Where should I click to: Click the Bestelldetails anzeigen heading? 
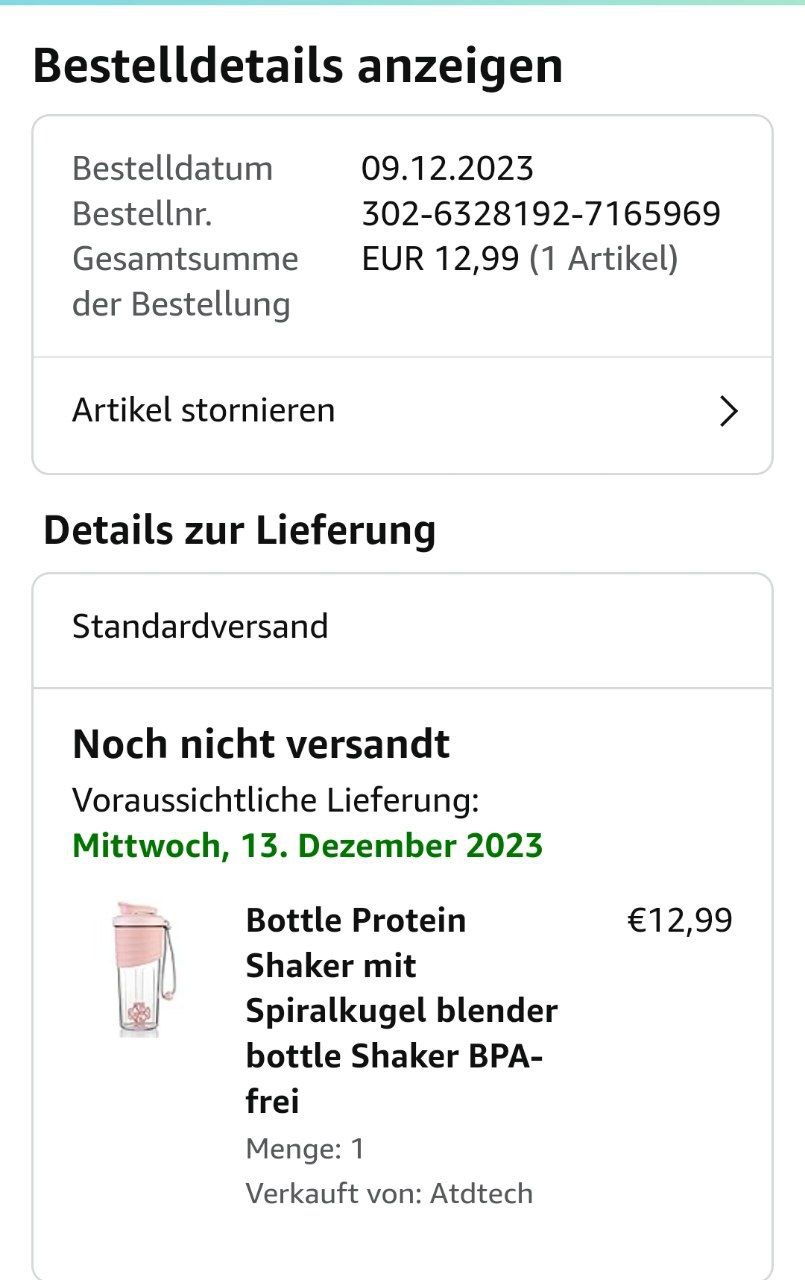297,66
